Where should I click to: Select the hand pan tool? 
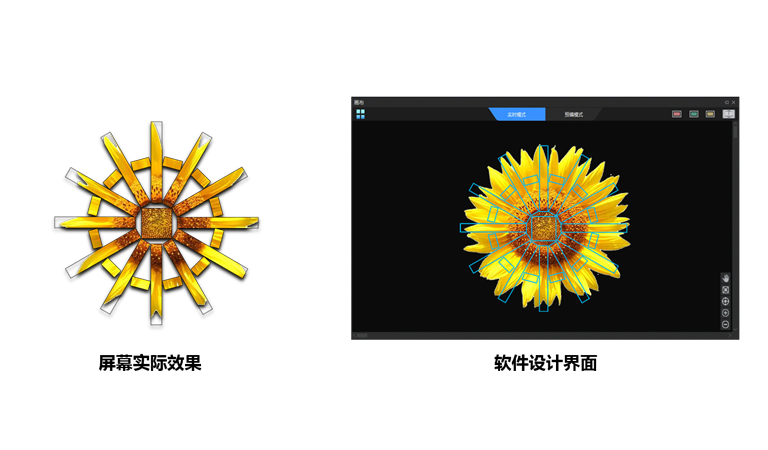(725, 277)
